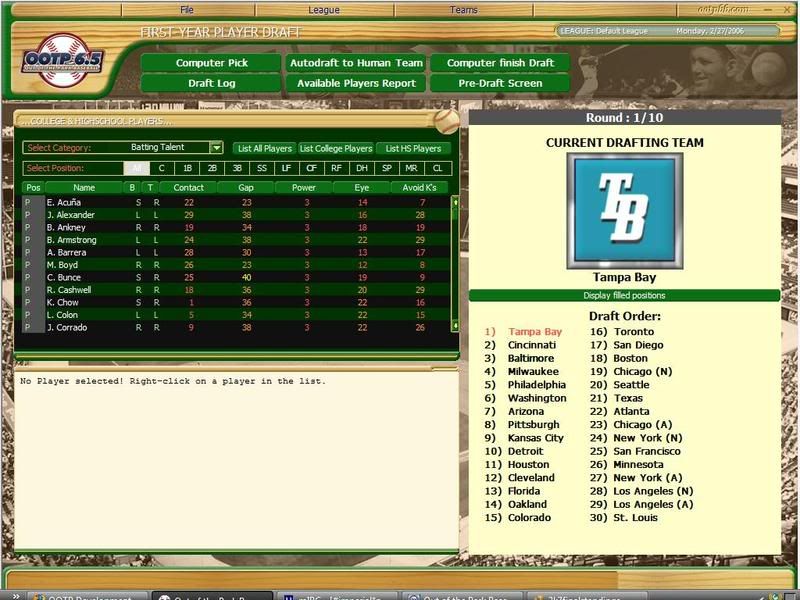Click the OOTP 6.5 baseball logo
This screenshot has width=800, height=600.
63,61
